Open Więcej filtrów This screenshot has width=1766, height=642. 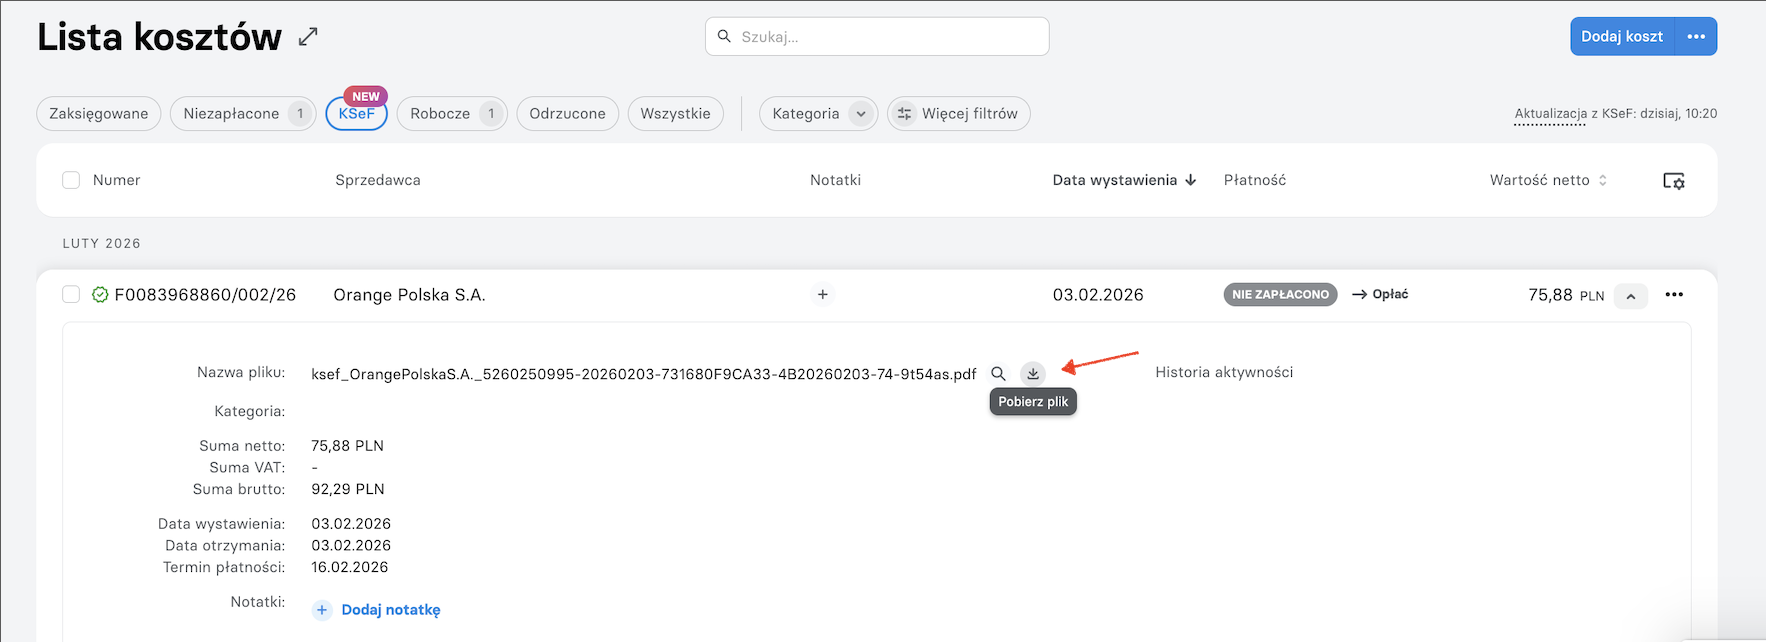(x=958, y=114)
